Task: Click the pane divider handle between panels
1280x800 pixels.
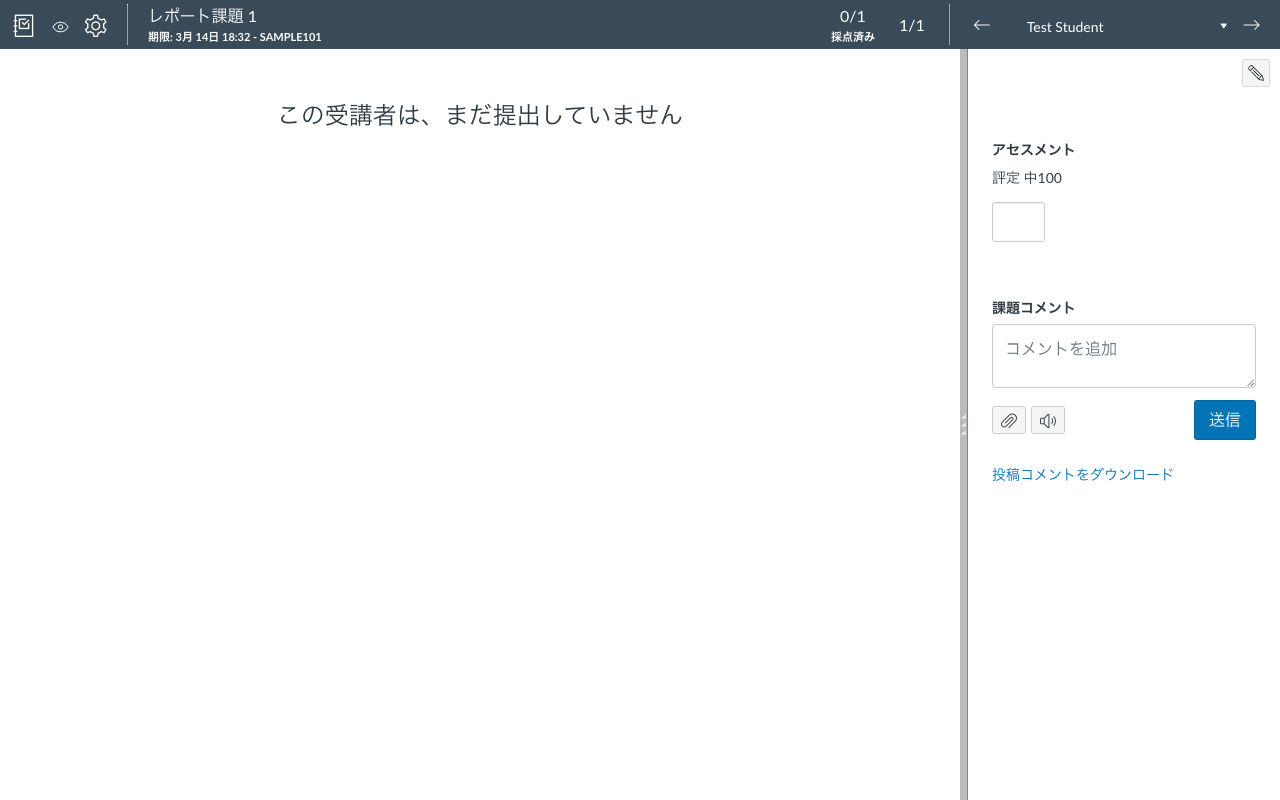Action: click(x=962, y=423)
